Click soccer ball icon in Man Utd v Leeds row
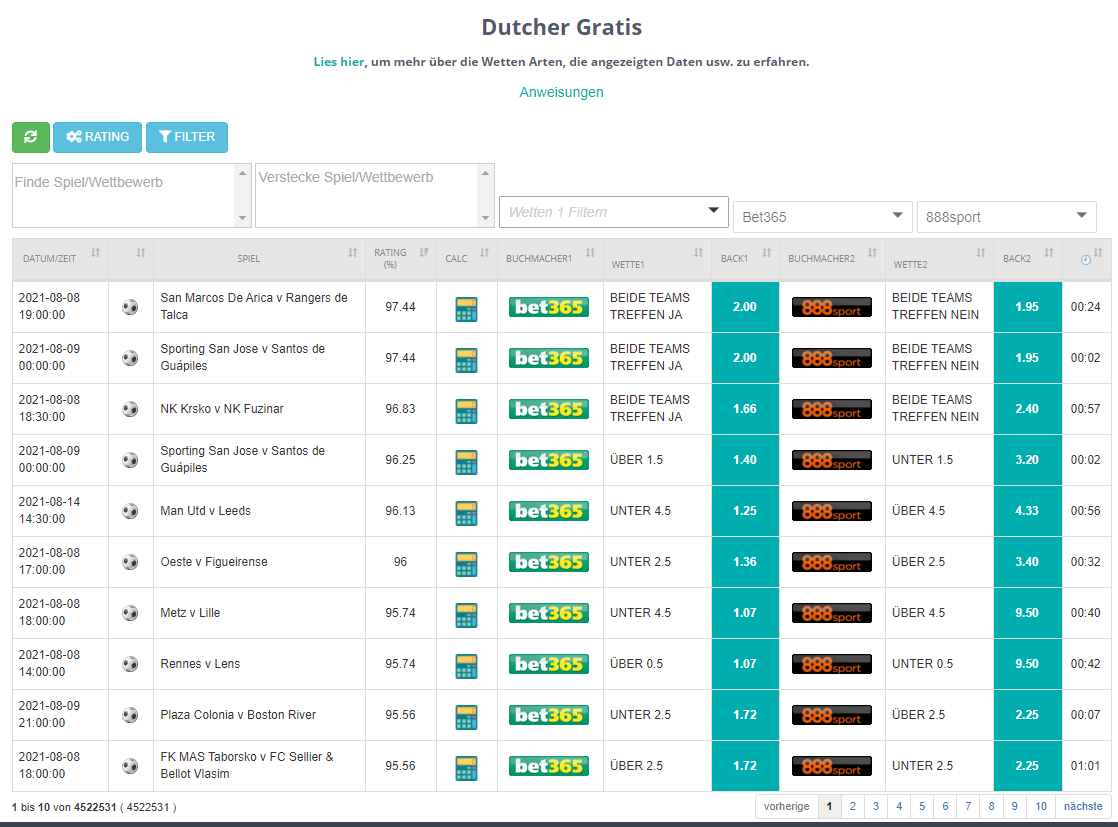 130,511
